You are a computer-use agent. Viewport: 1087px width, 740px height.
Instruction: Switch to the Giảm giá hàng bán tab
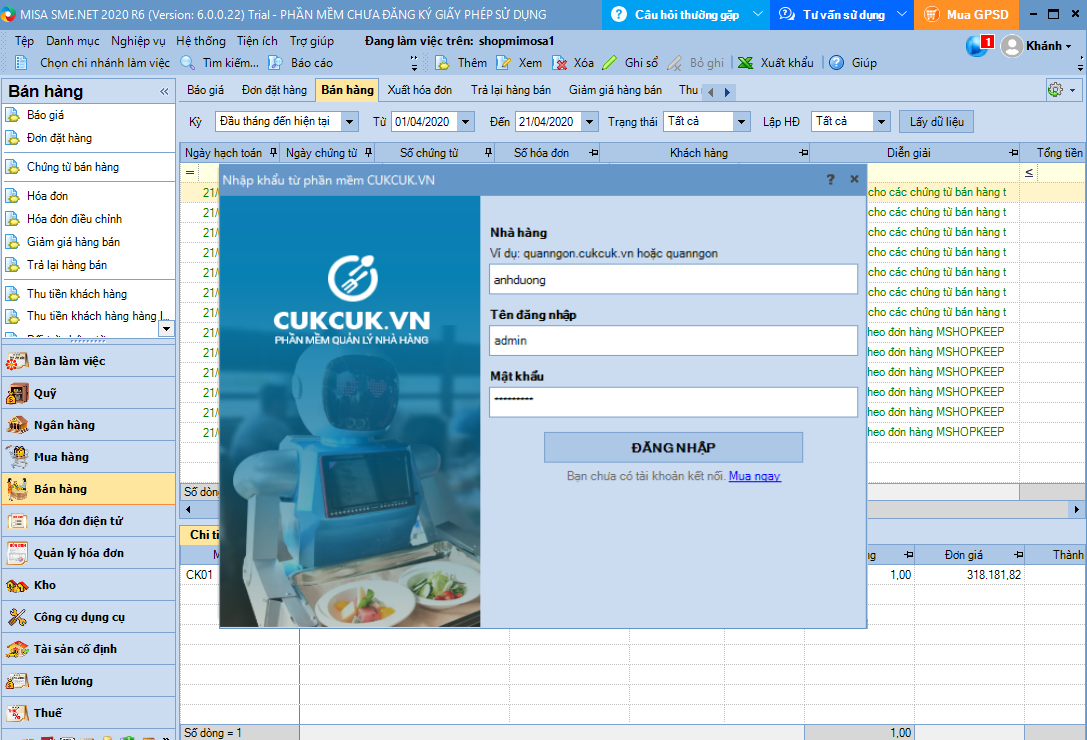point(615,90)
